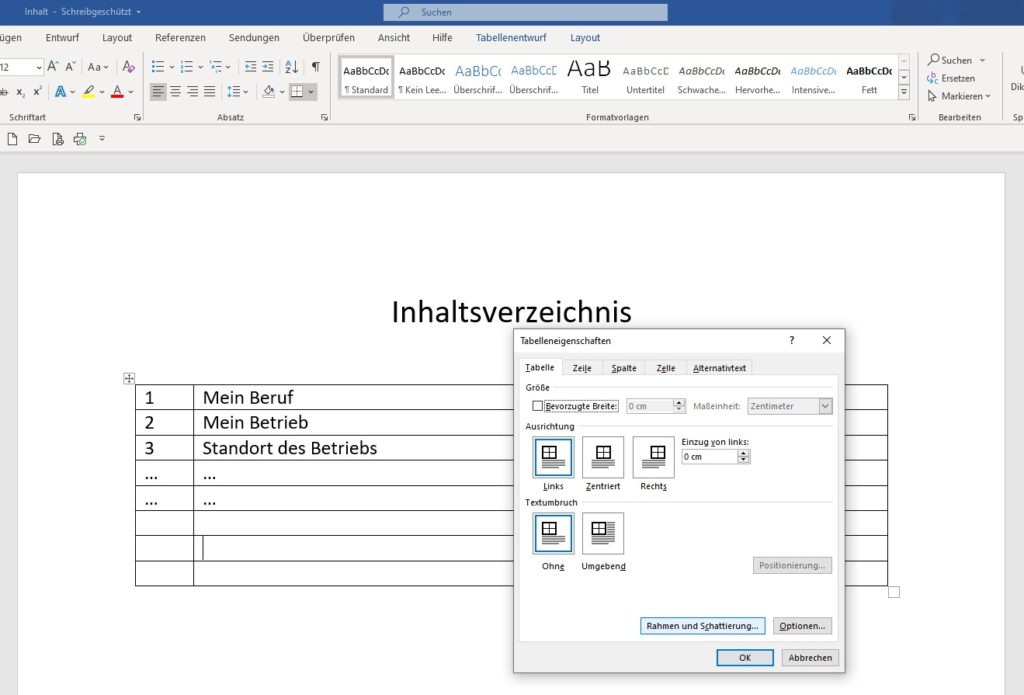Open the borders dropdown arrow
Viewport: 1024px width, 695px height.
pos(311,92)
